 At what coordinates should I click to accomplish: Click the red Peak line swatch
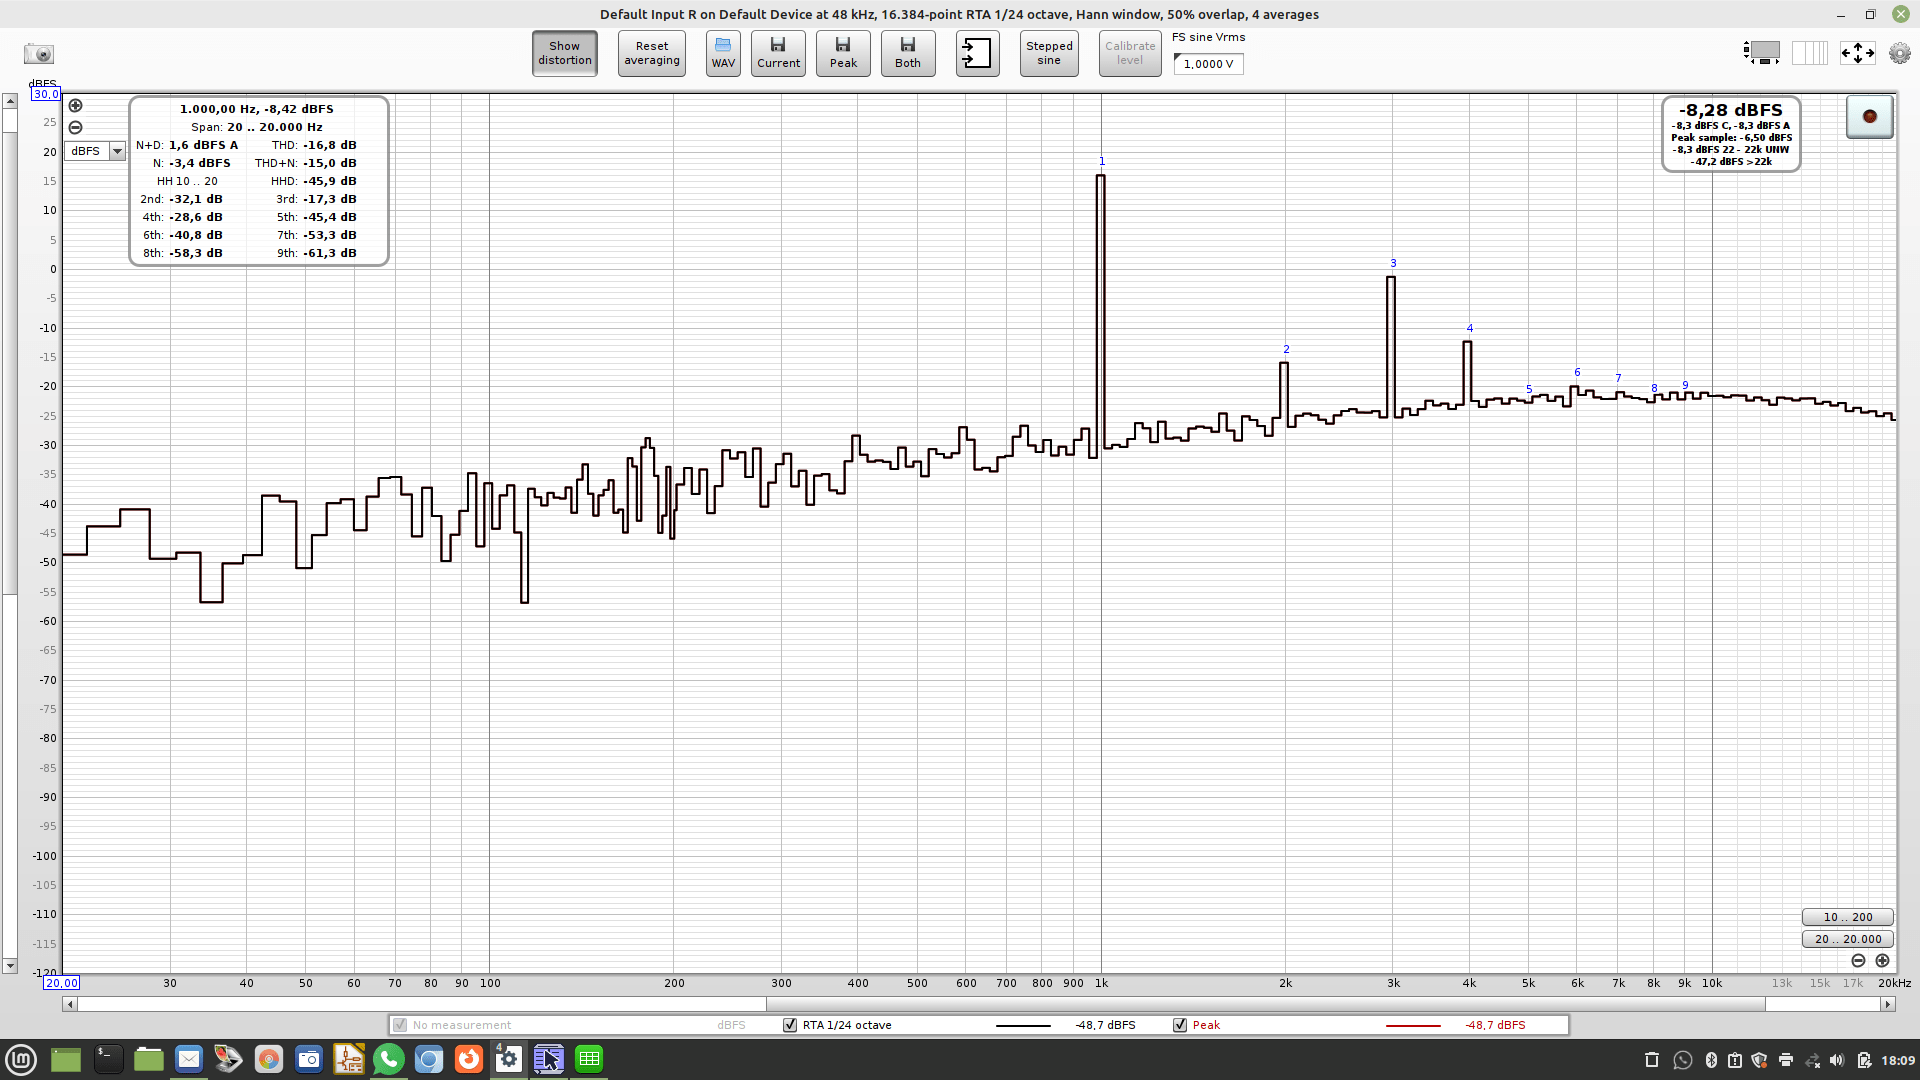(1413, 1025)
